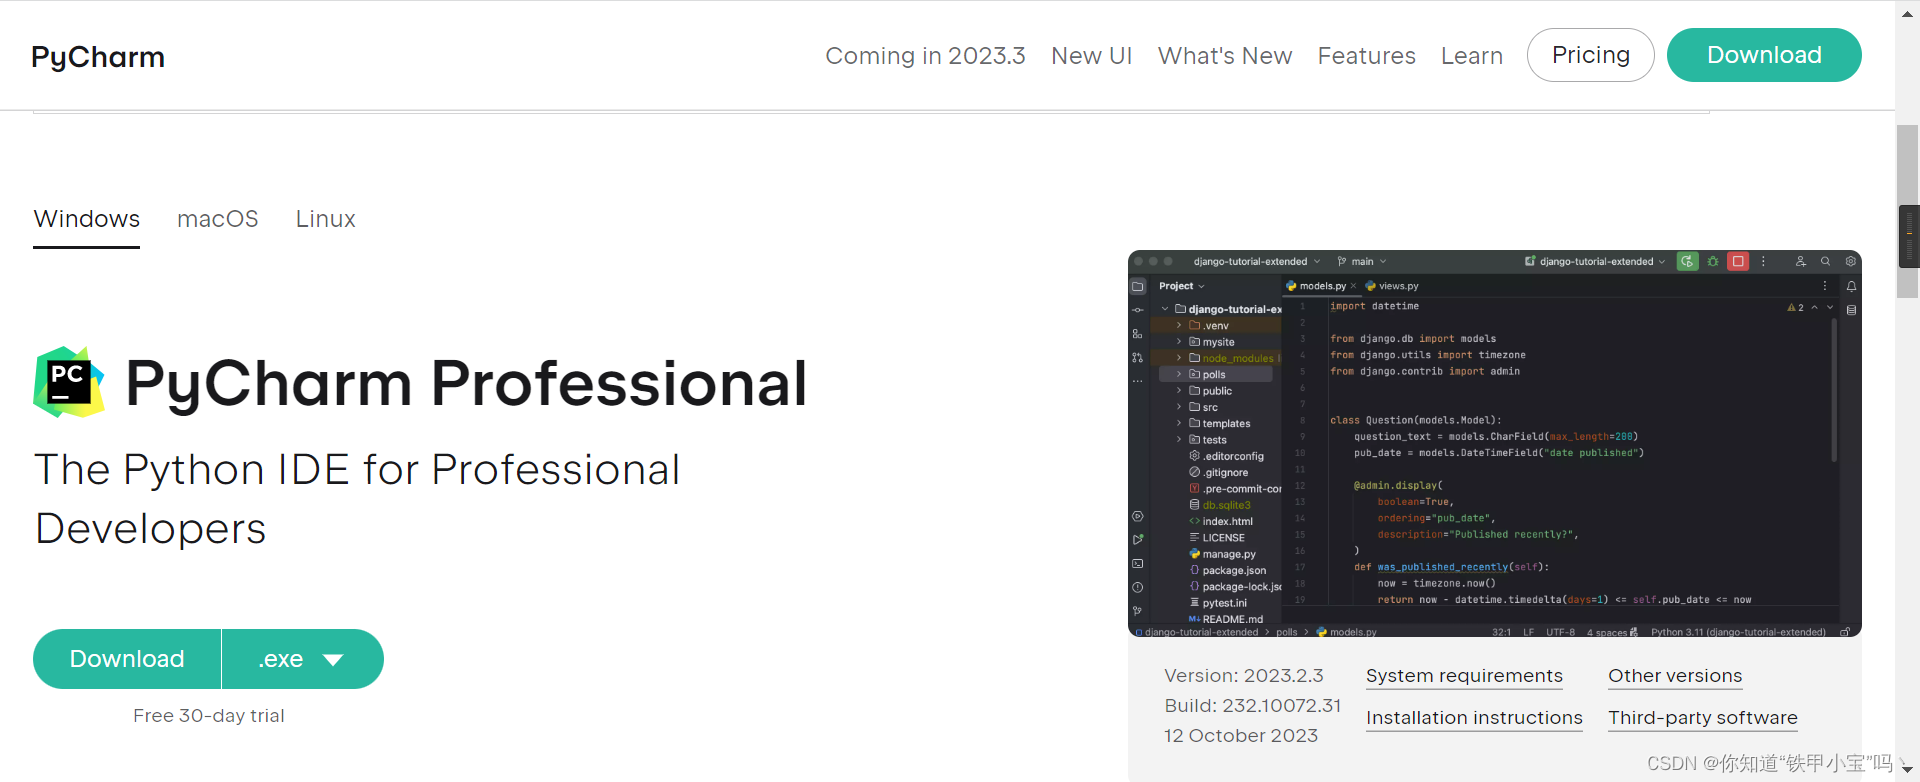
Task: Click the toolbar kebab menu beside Stop icon
Action: (1763, 261)
